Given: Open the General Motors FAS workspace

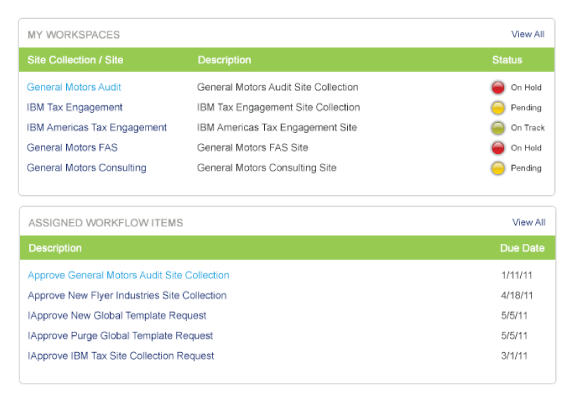Looking at the screenshot, I should point(72,148).
